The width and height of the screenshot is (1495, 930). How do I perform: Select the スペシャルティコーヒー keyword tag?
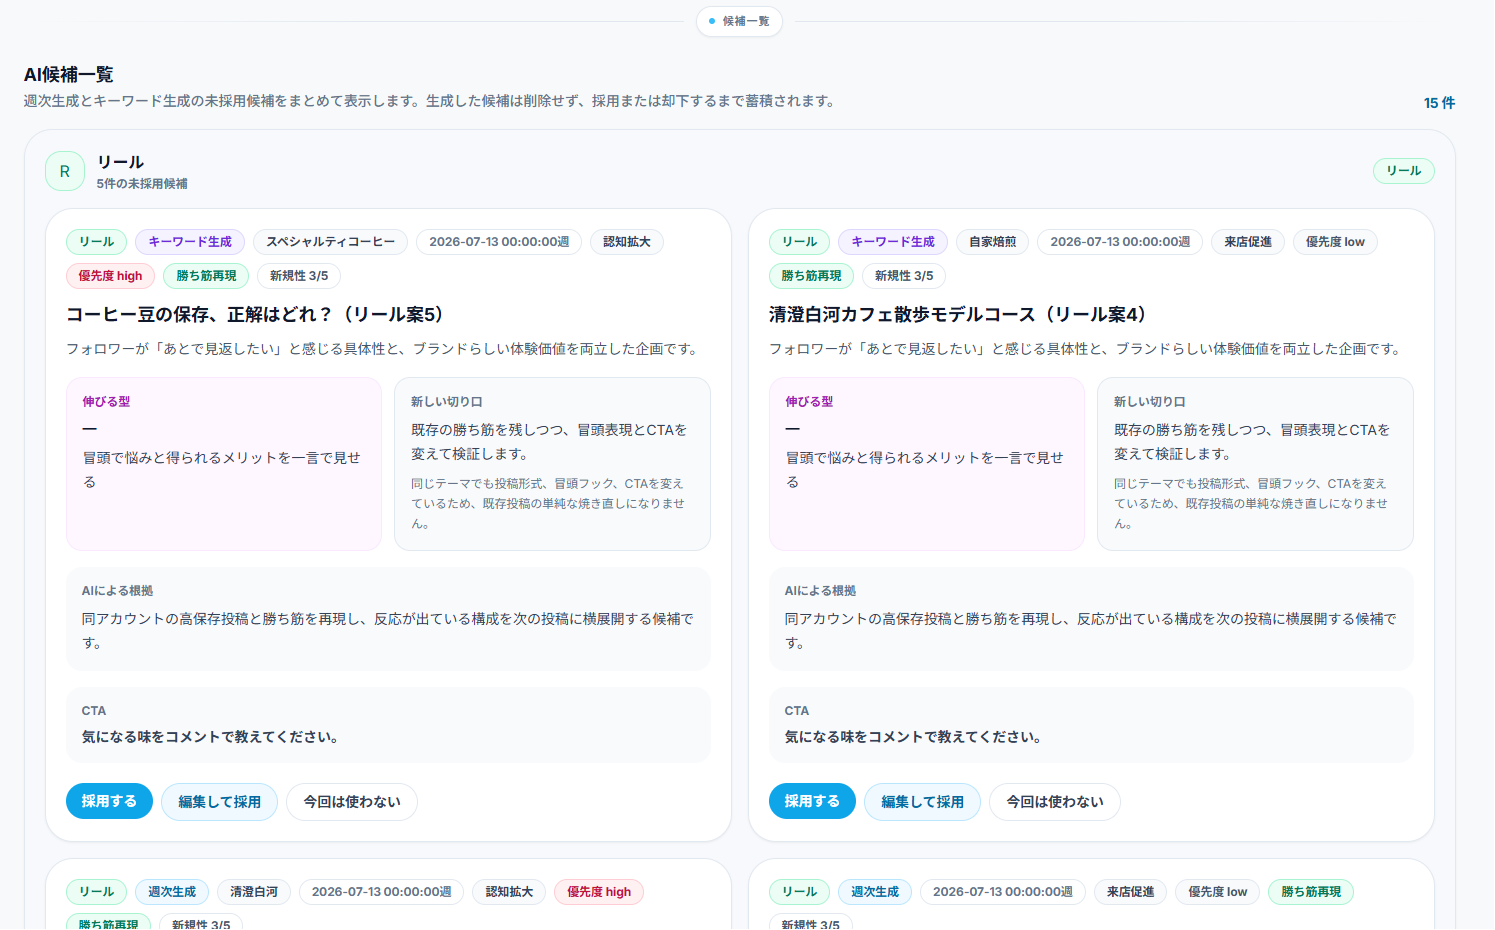(330, 242)
